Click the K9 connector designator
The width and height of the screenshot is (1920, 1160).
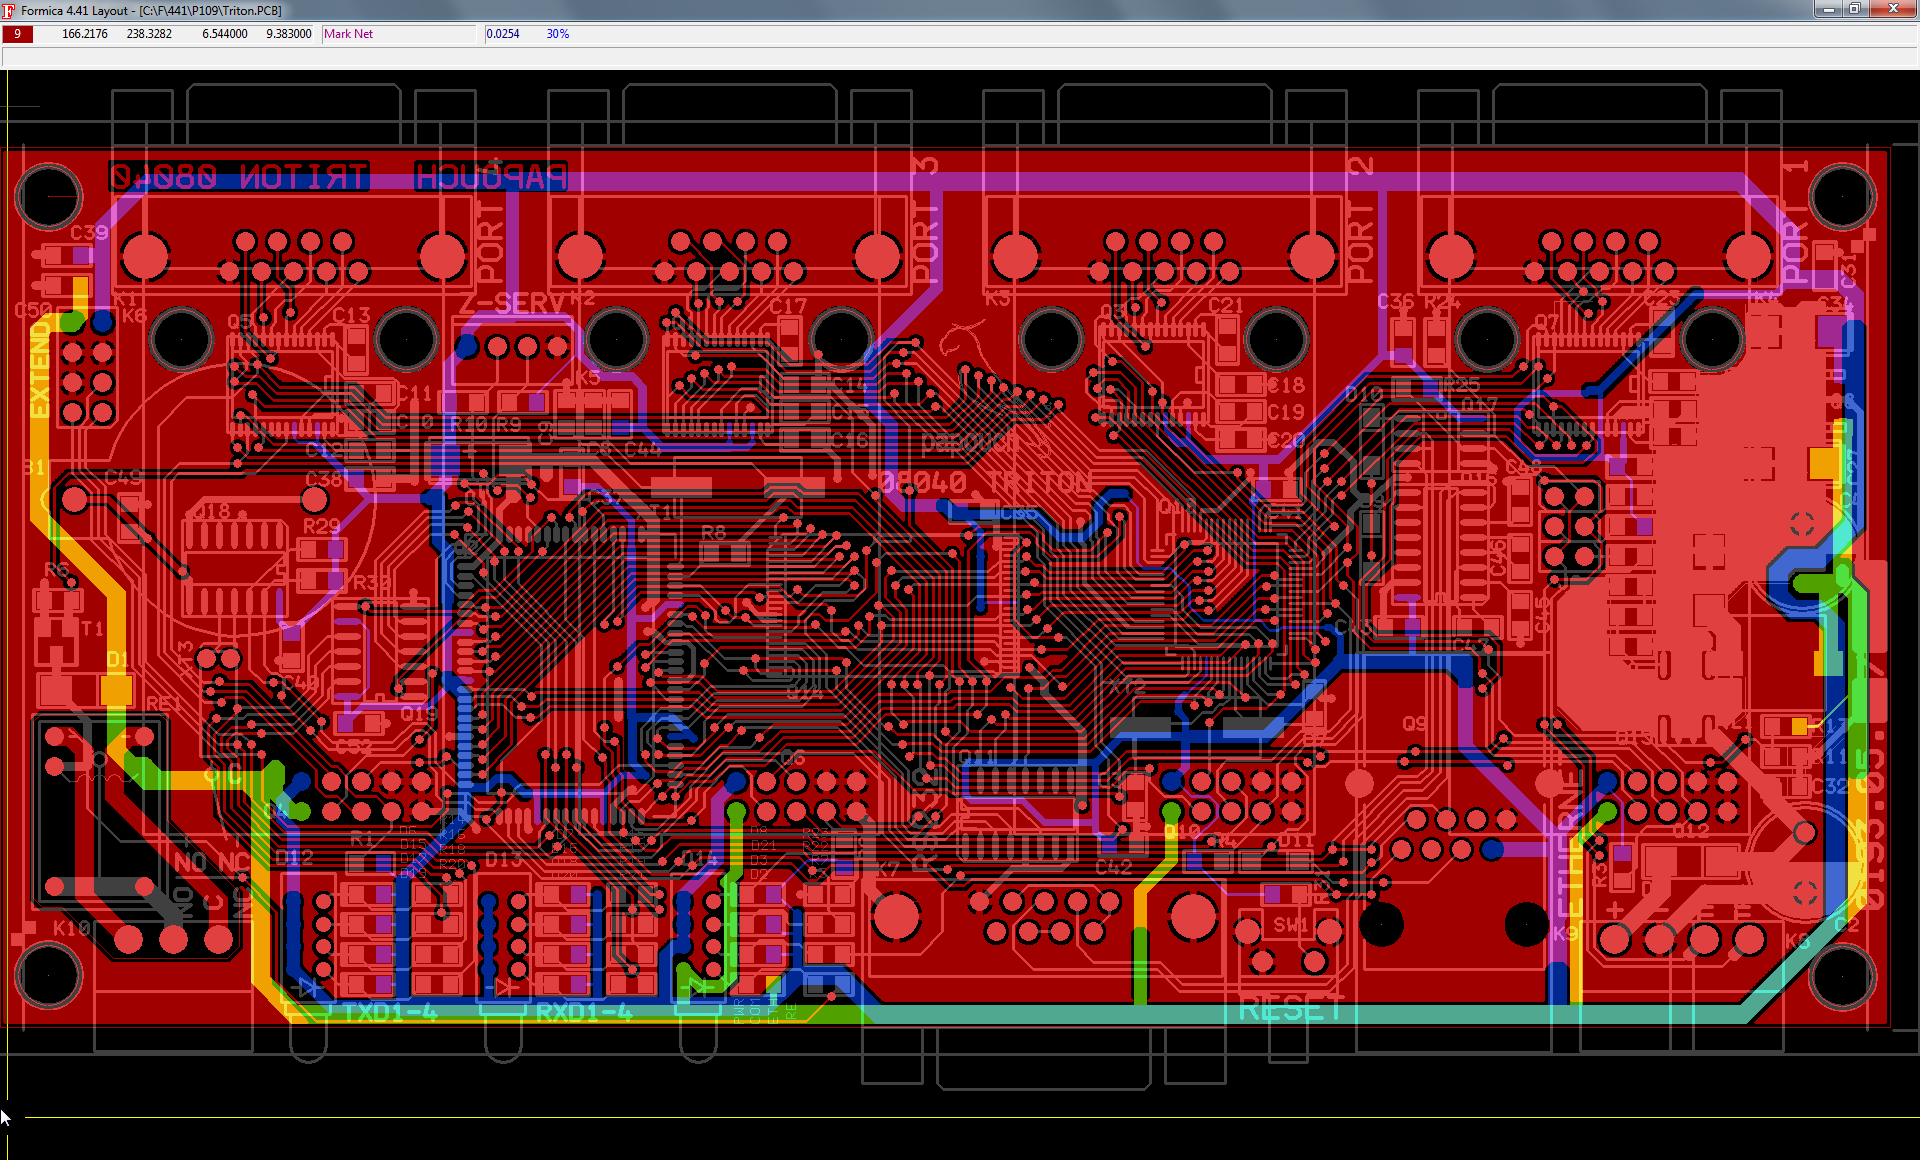tap(1565, 933)
